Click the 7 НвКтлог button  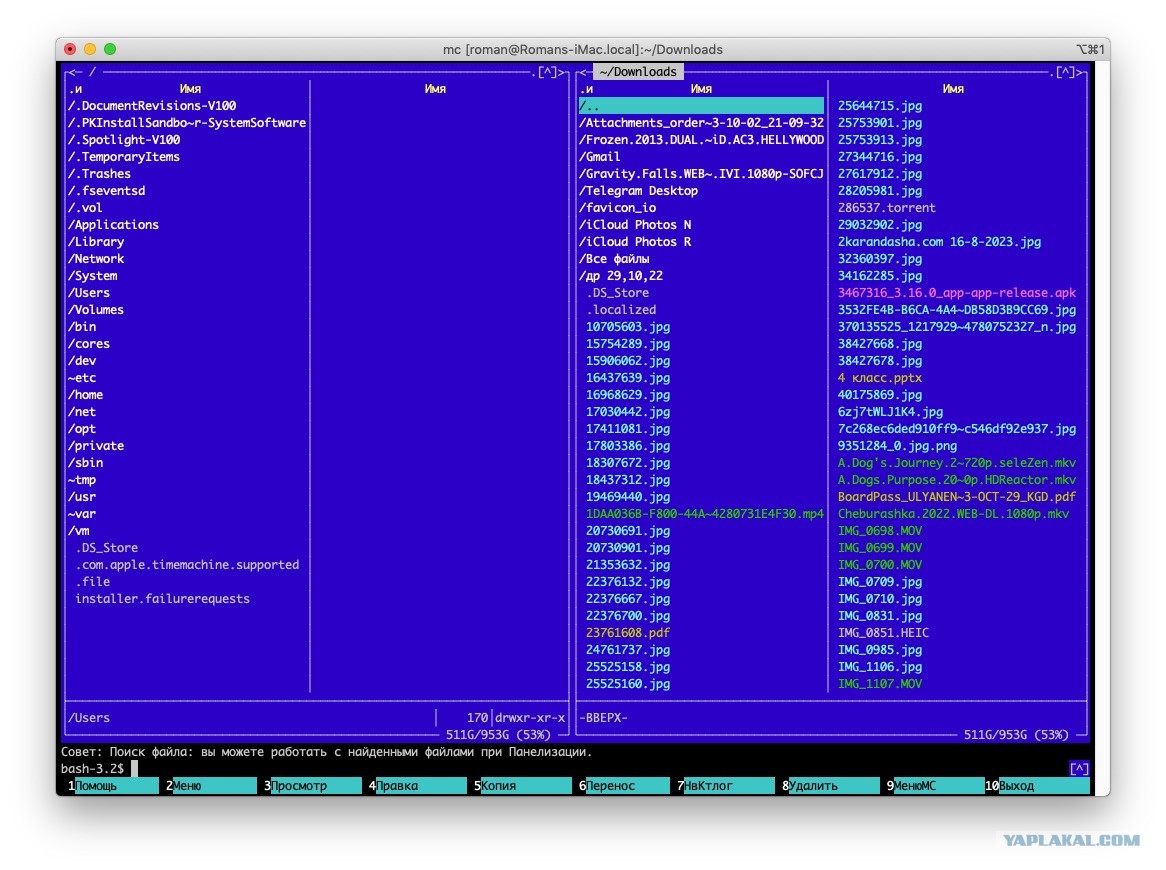[x=725, y=785]
